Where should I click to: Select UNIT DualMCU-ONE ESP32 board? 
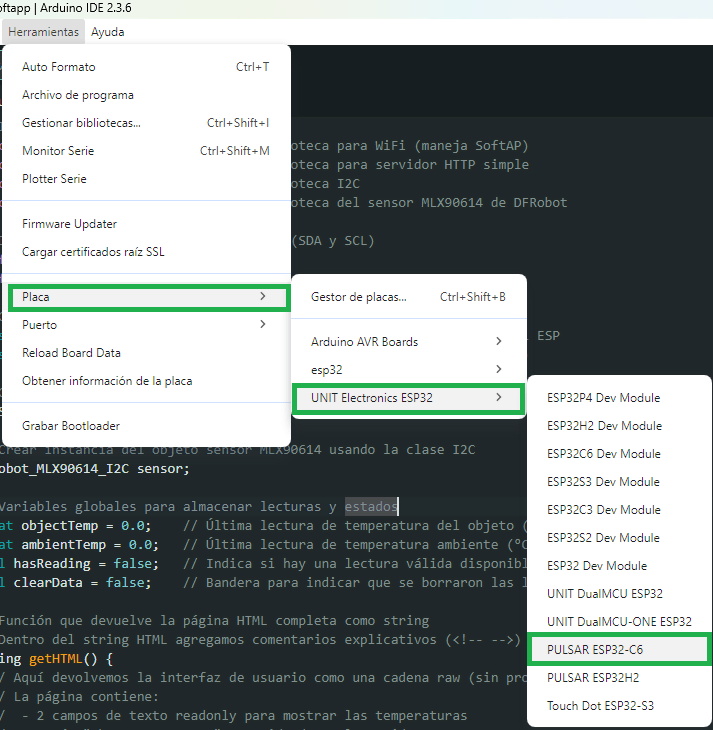619,622
